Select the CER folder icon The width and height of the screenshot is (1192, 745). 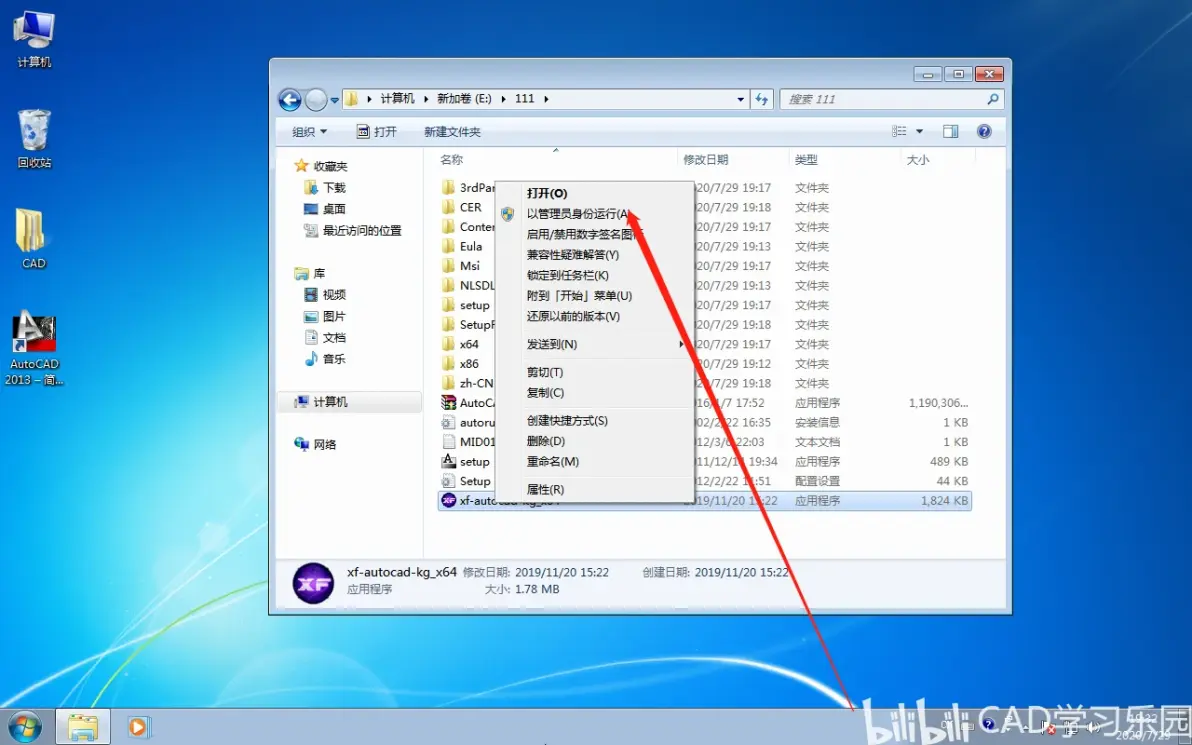click(x=449, y=207)
